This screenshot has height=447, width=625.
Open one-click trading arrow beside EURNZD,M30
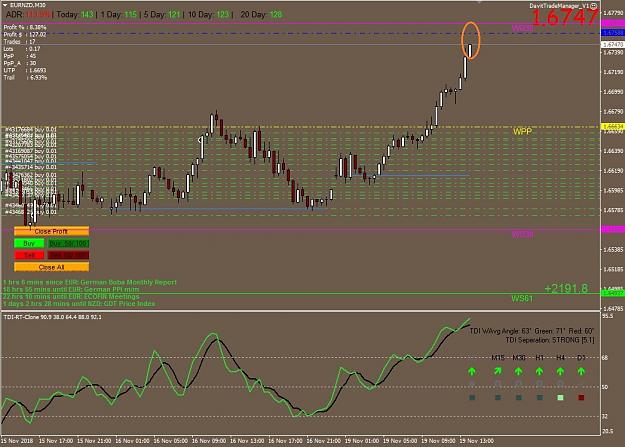coord(5,5)
